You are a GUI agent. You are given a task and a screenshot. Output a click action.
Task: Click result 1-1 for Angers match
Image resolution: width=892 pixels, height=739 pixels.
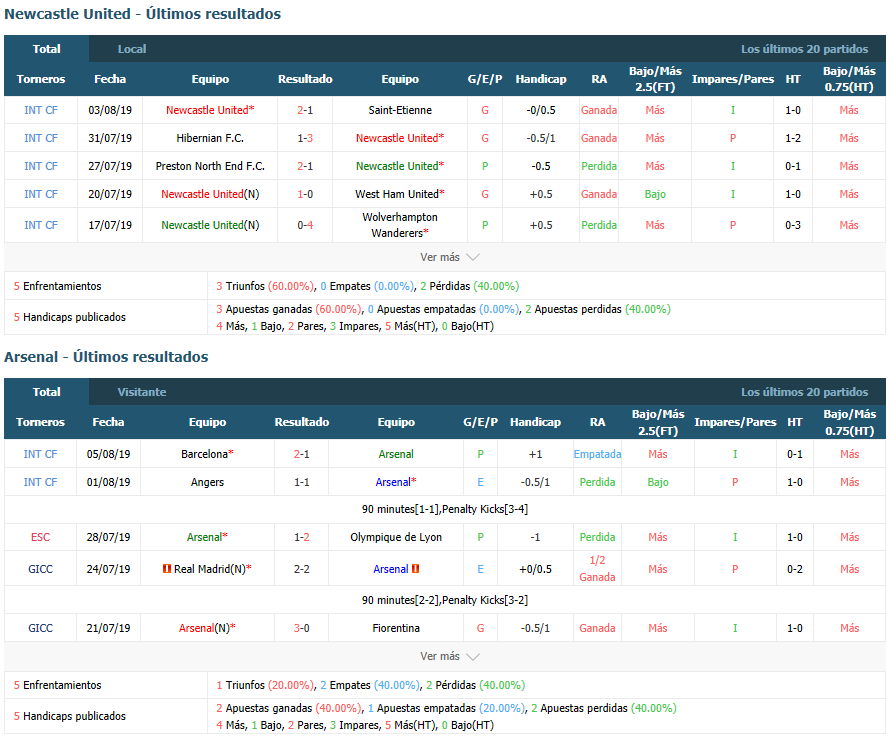pyautogui.click(x=302, y=482)
